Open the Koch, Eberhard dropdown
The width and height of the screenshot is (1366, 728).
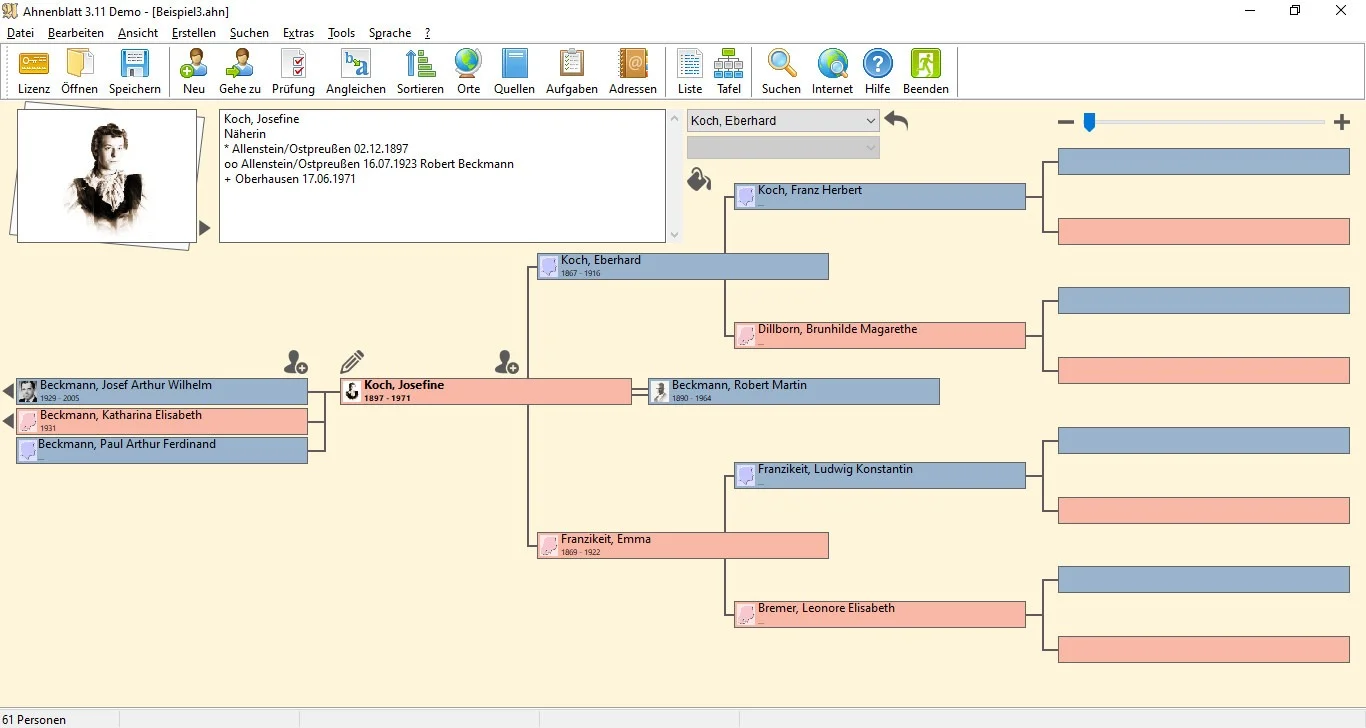click(783, 121)
